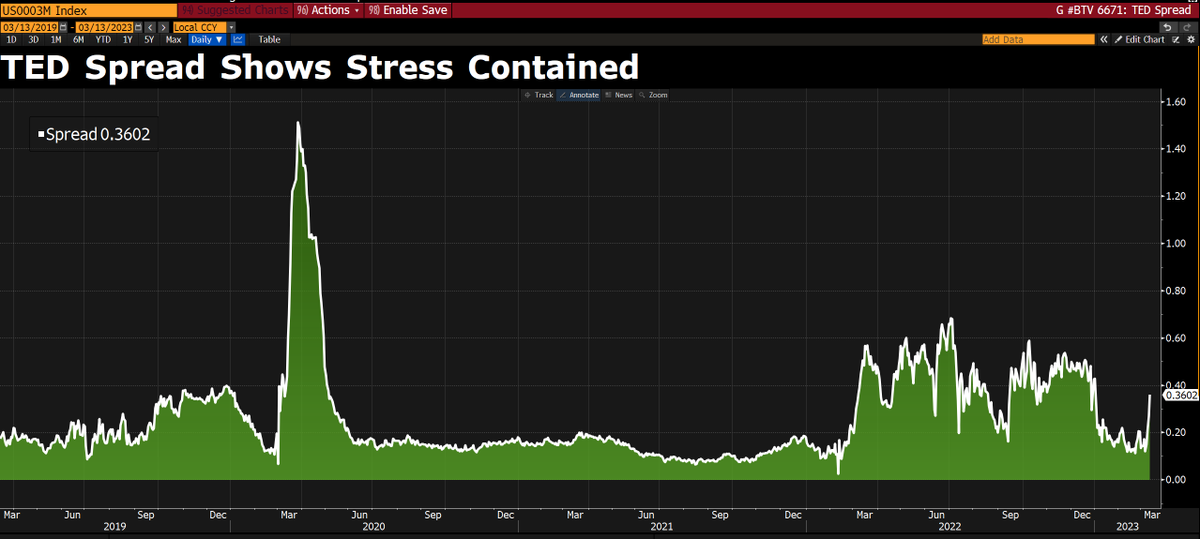Select the line chart type icon

[238, 40]
